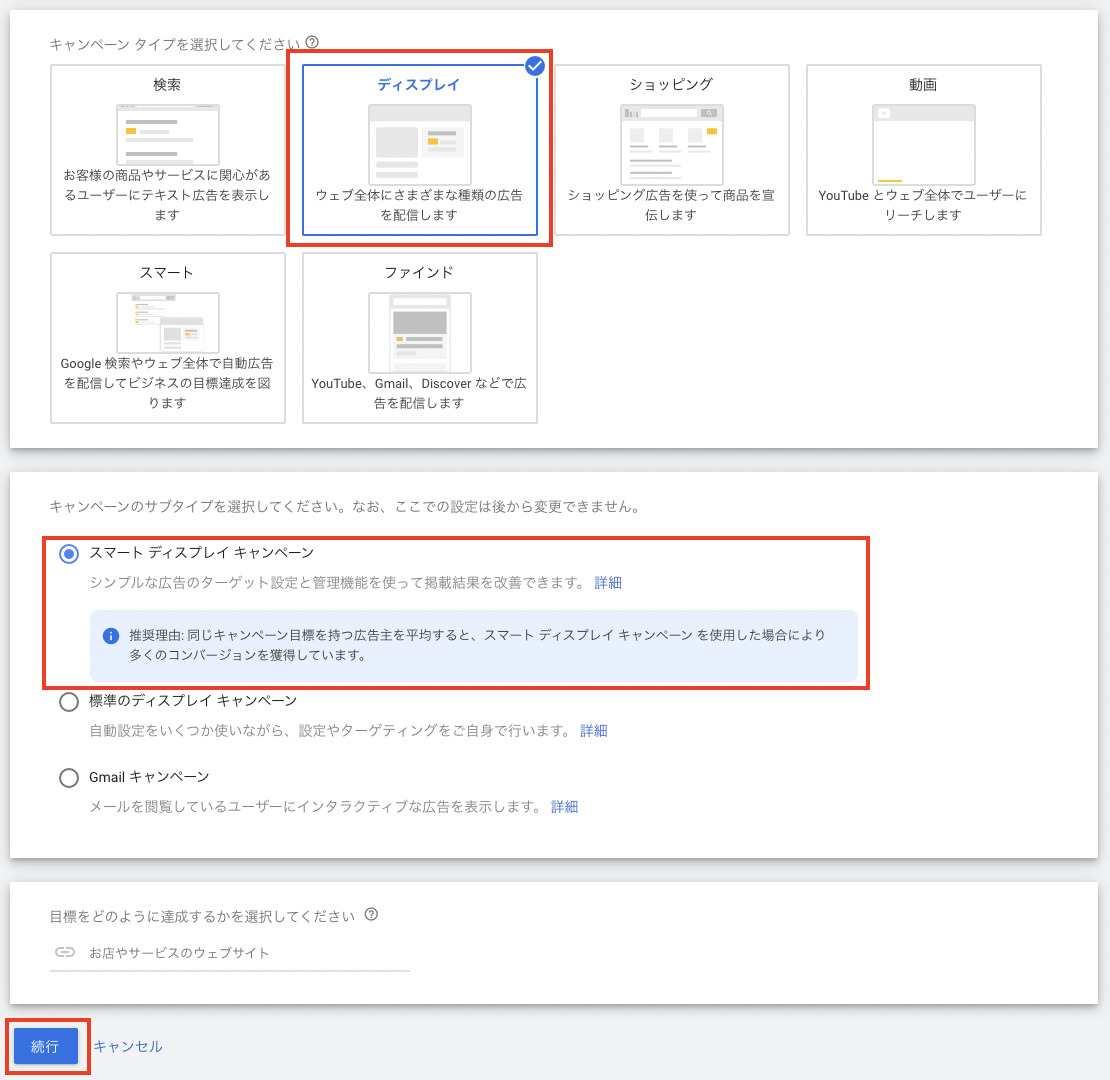Click help icon beside 目標 achievement heading
The width and height of the screenshot is (1110, 1080).
371,915
